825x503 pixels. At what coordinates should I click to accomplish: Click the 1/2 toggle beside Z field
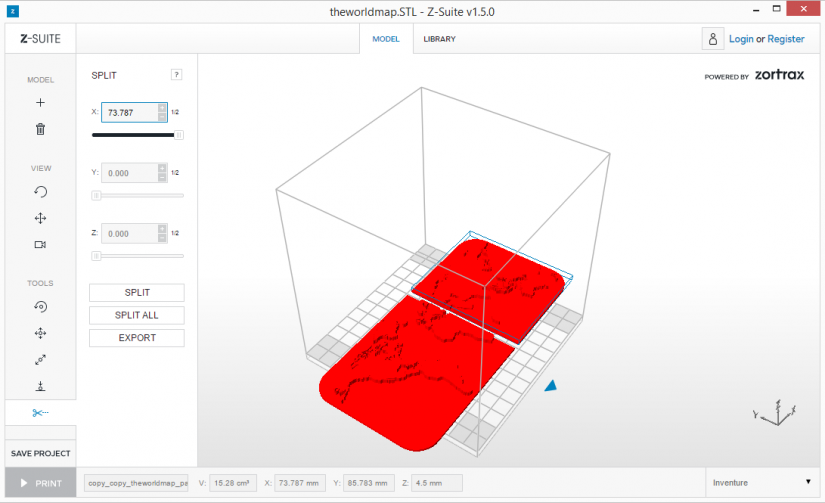coord(175,233)
